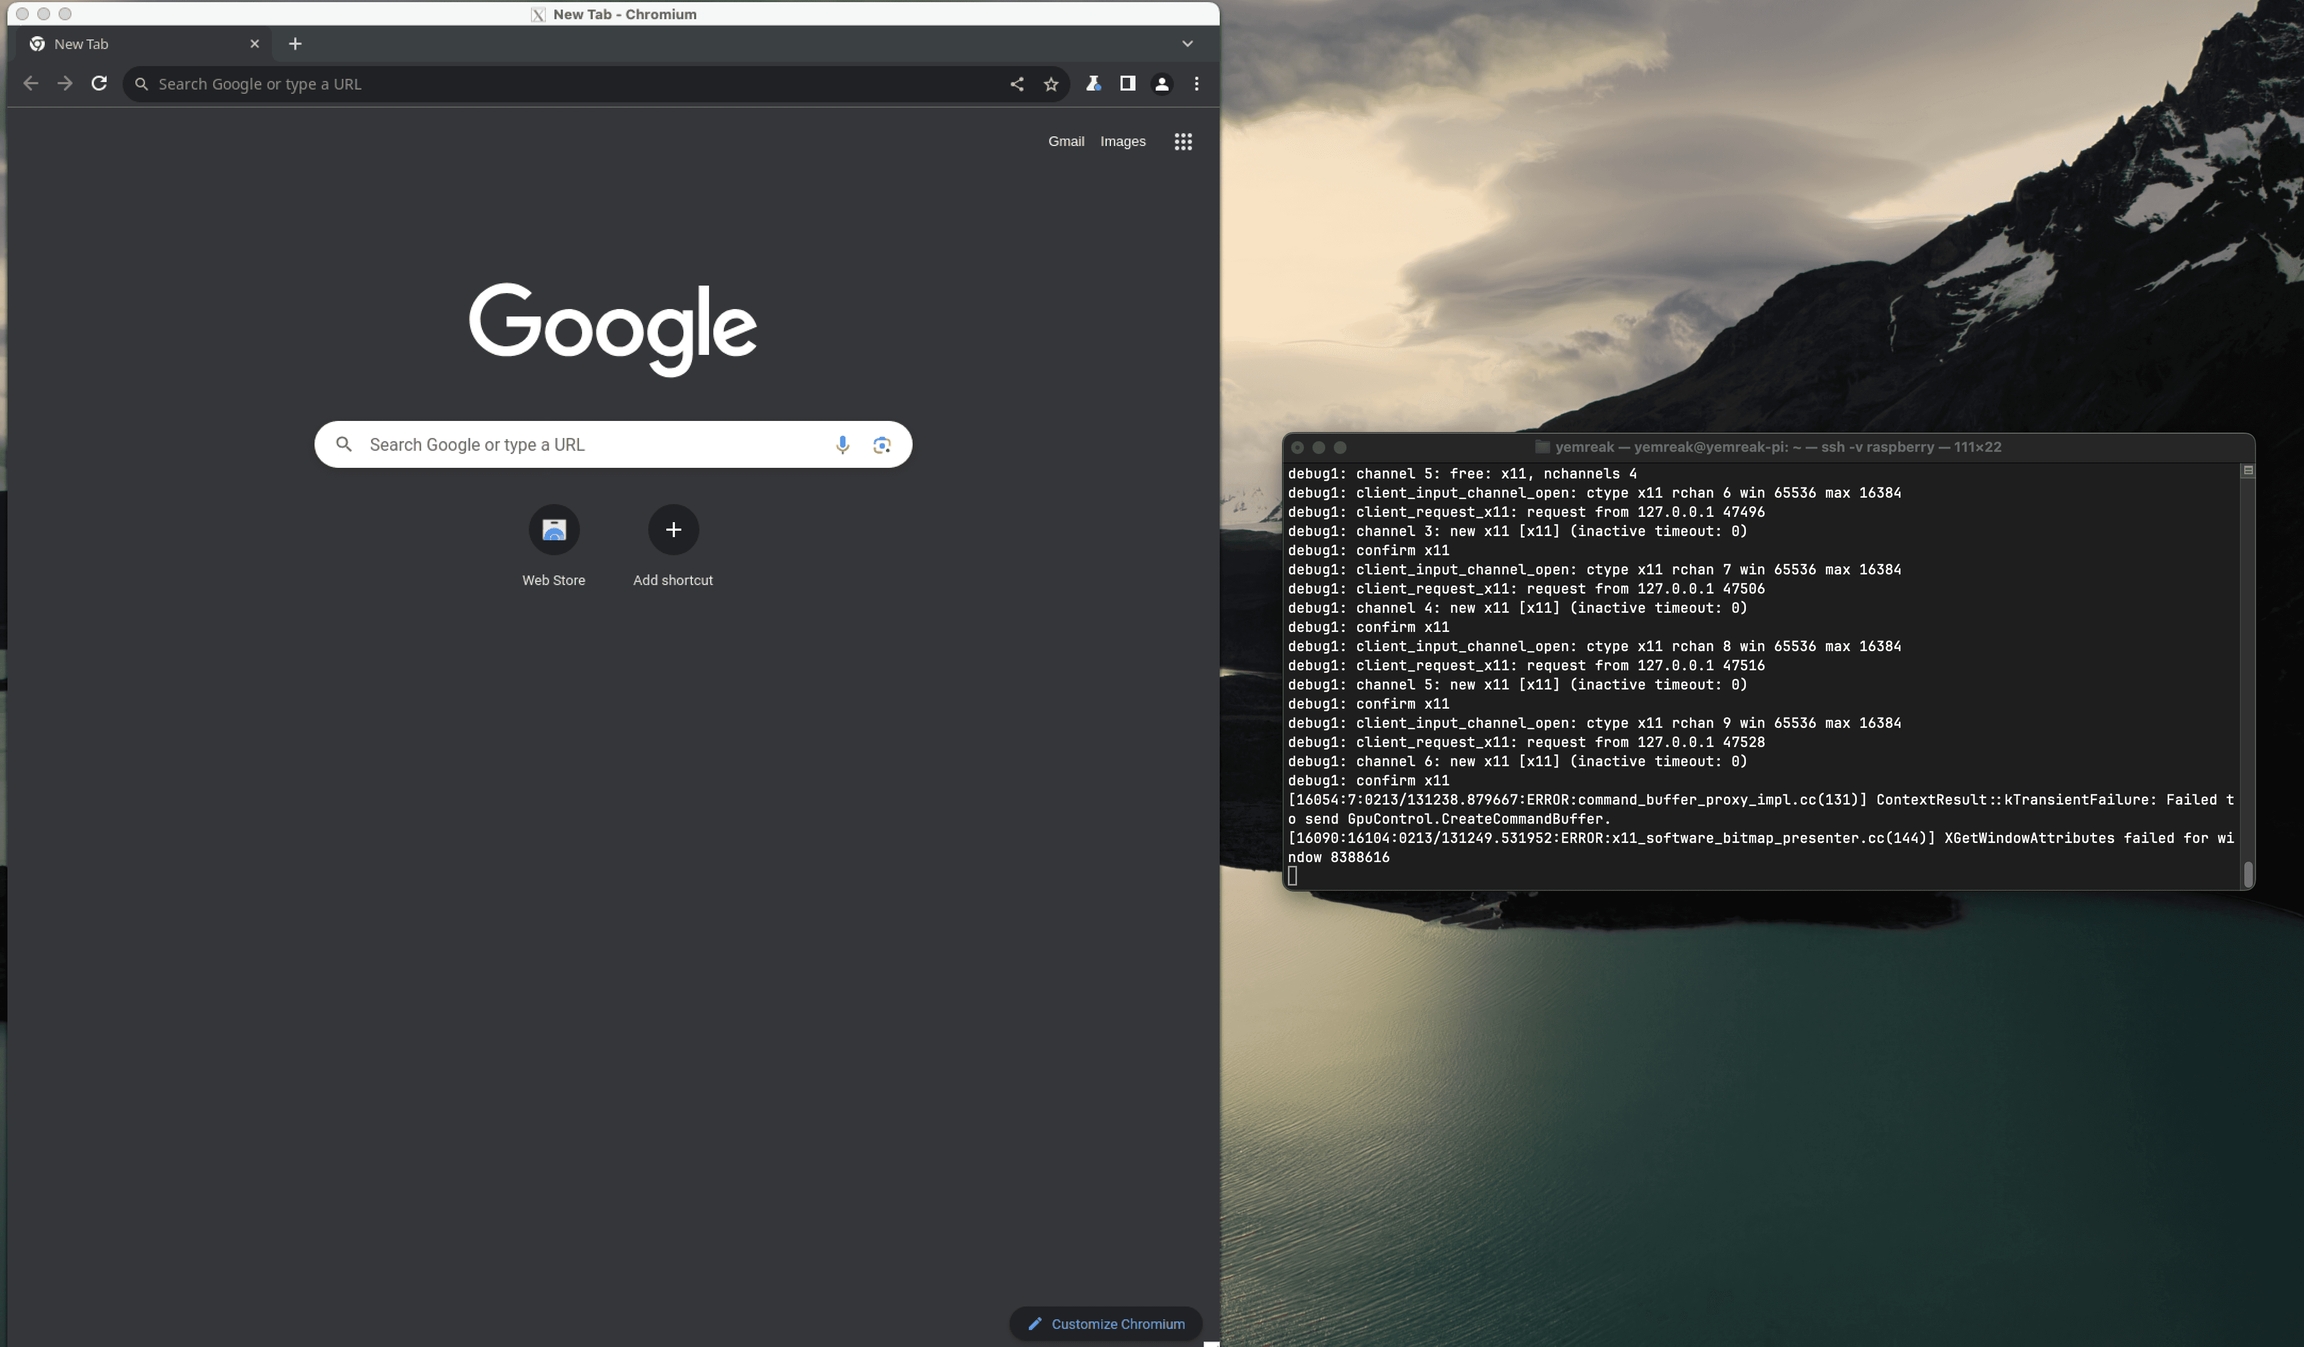Open the Google apps grid

[1183, 142]
